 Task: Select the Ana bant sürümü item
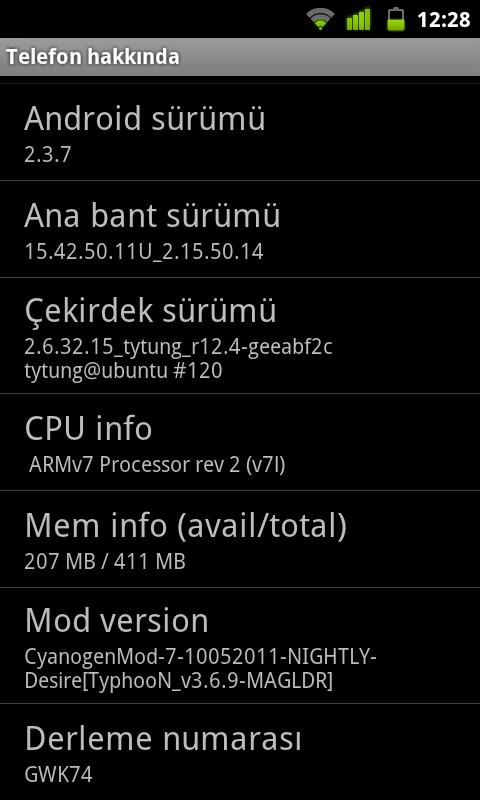(x=240, y=229)
